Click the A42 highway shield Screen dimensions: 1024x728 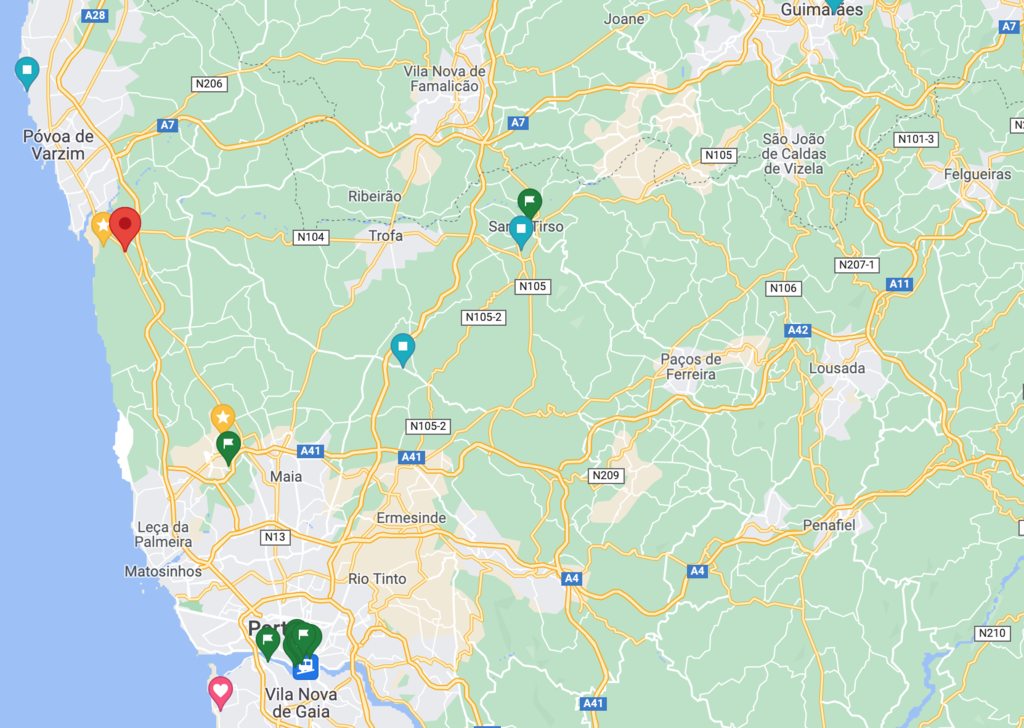(798, 330)
